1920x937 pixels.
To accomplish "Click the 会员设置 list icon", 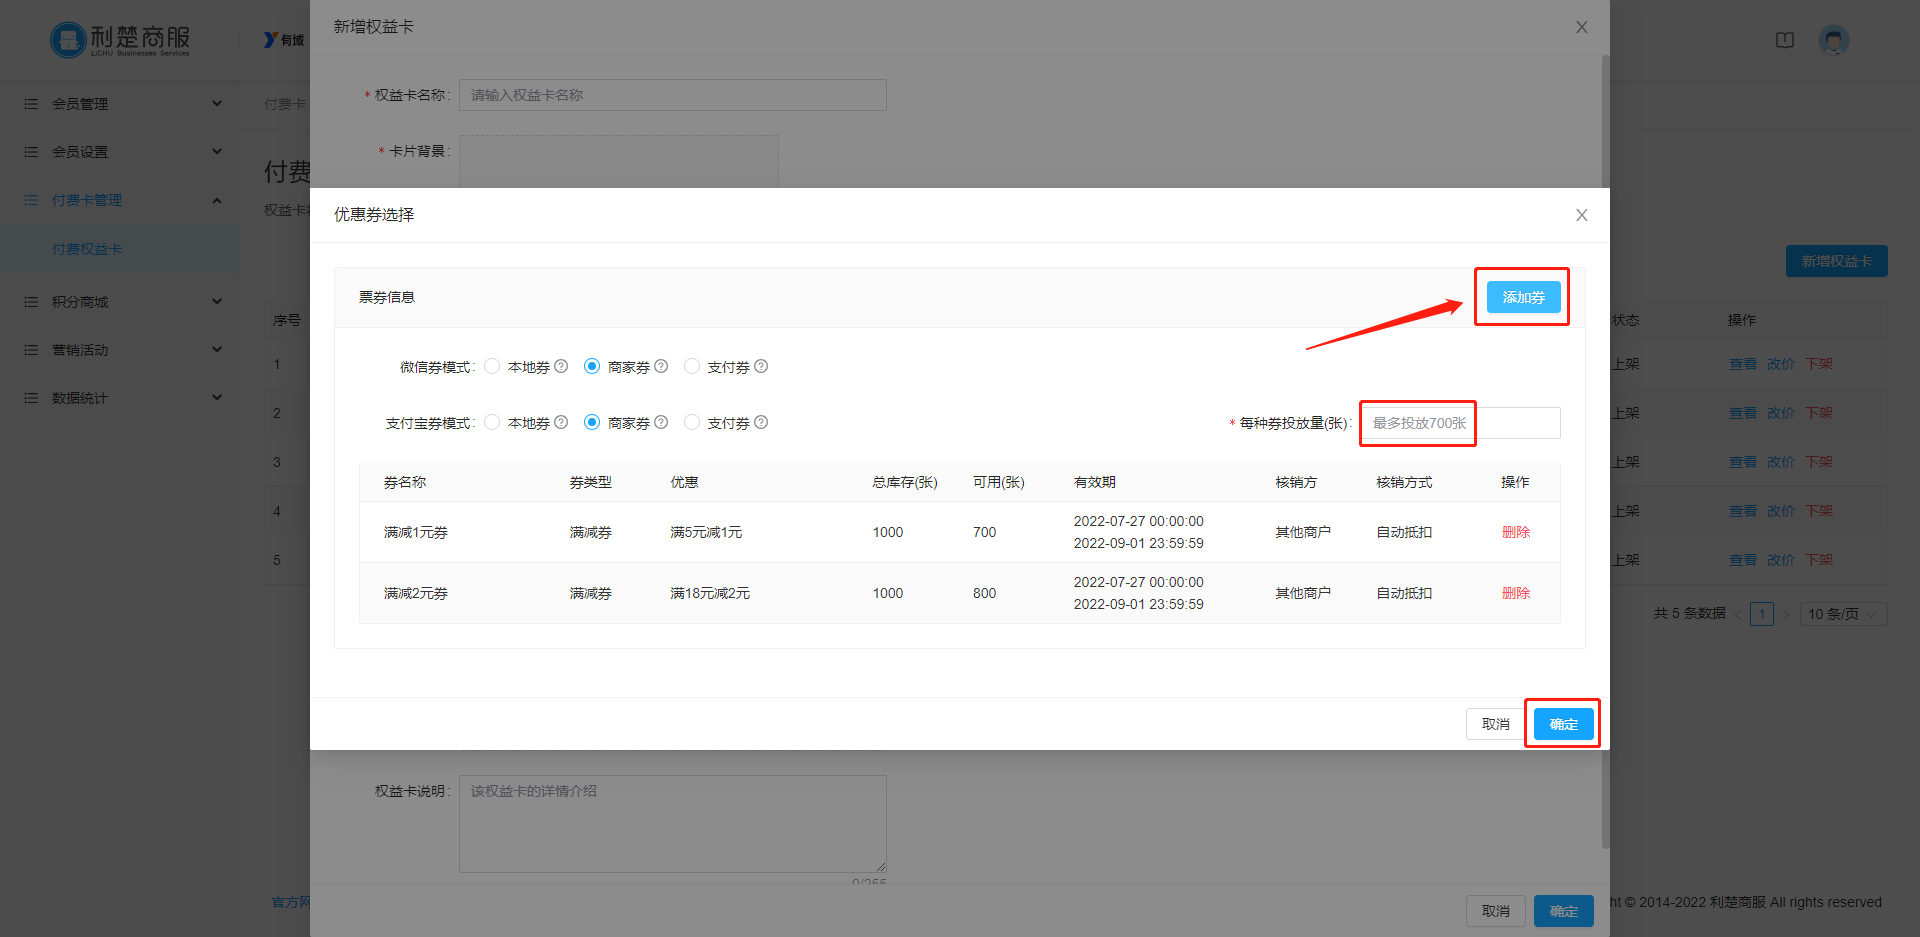I will [x=31, y=152].
